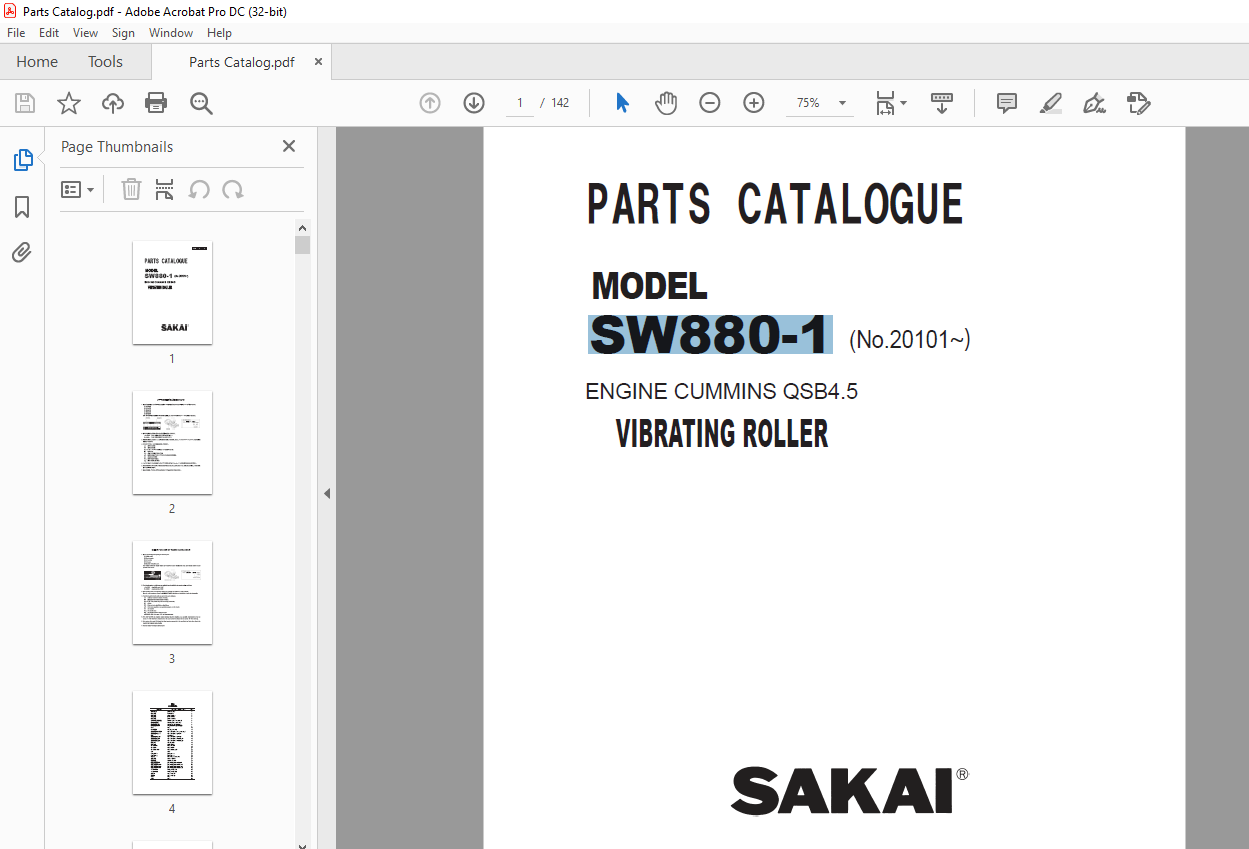Click the VIBRATING ROLLER text
Viewport: 1249px width, 849px height.
pos(722,434)
